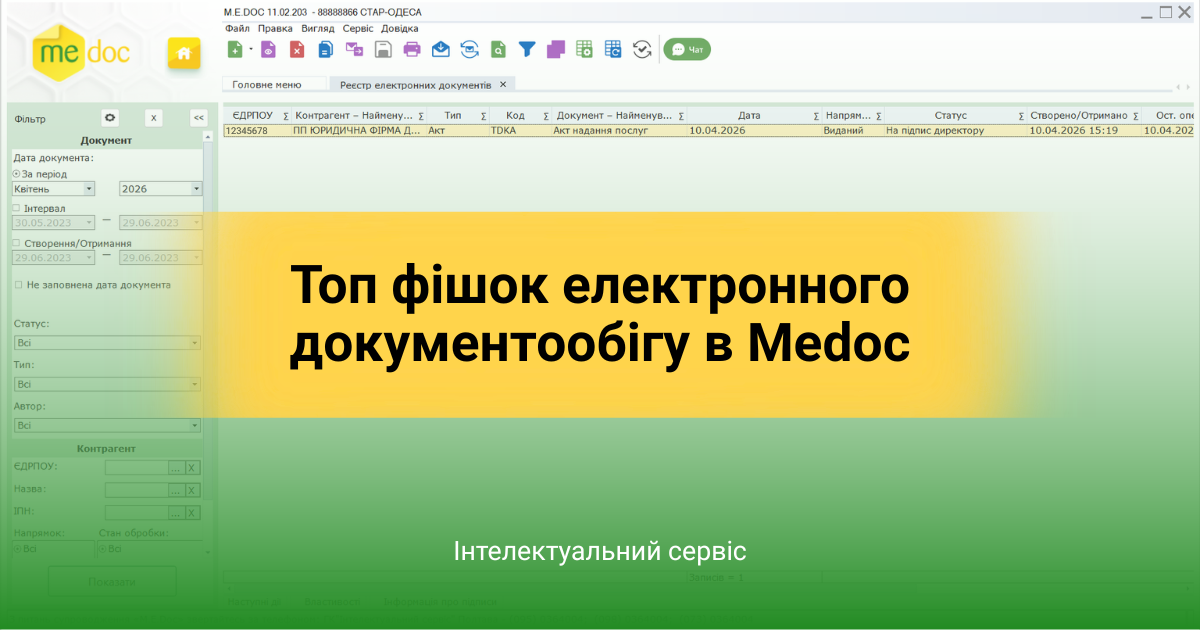This screenshot has height=630, width=1200.
Task: Click the sum icon in the Дата header
Action: (817, 116)
